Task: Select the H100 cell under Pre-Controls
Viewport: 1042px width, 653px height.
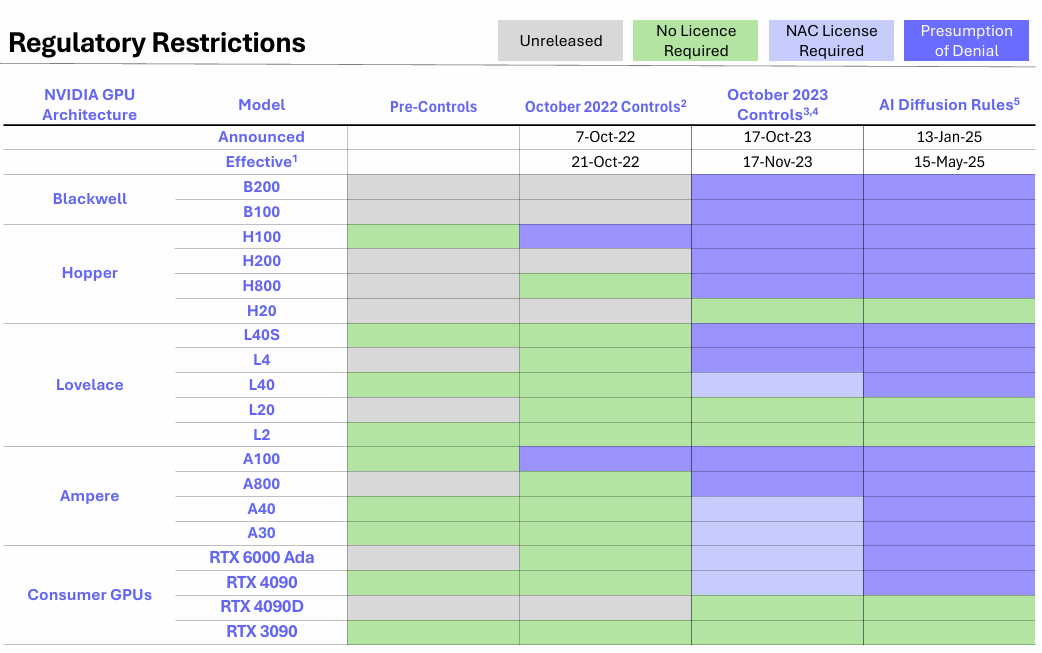Action: click(433, 236)
